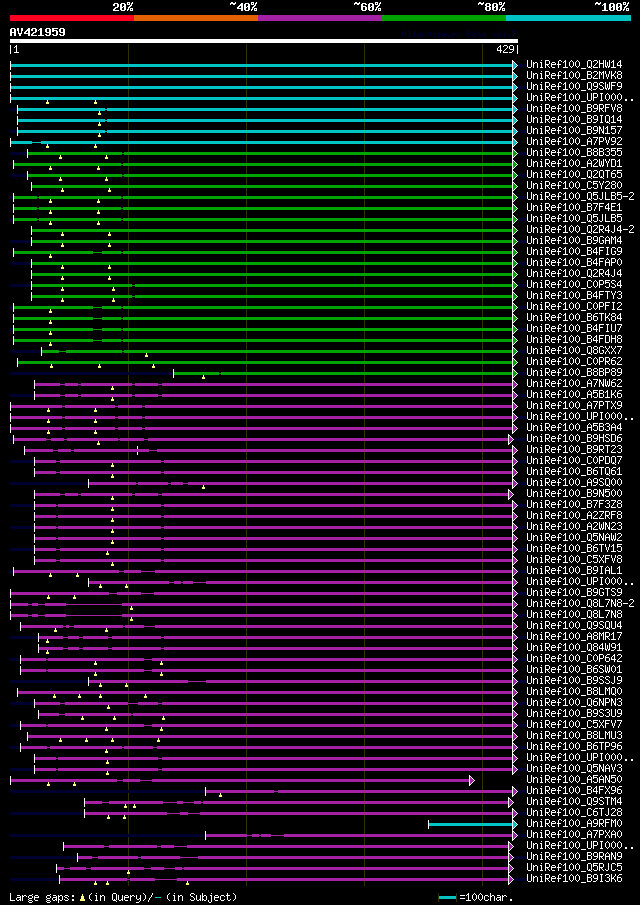Click the cyan arrowhead ending the Q2HW14 alignment
Image resolution: width=640 pixels, height=905 pixels.
[515, 65]
